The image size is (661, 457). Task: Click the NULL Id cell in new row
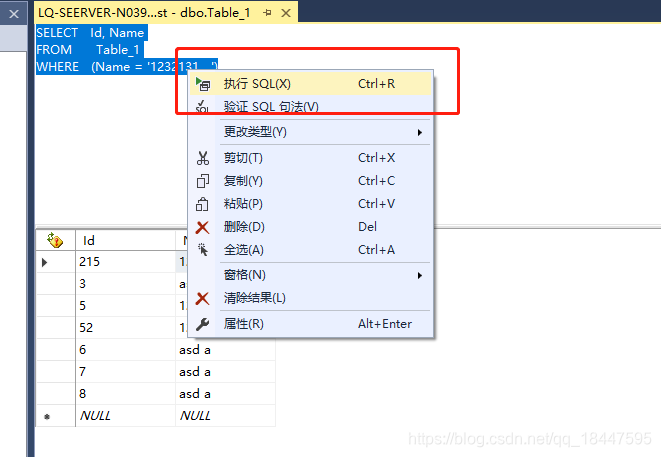[x=125, y=416]
